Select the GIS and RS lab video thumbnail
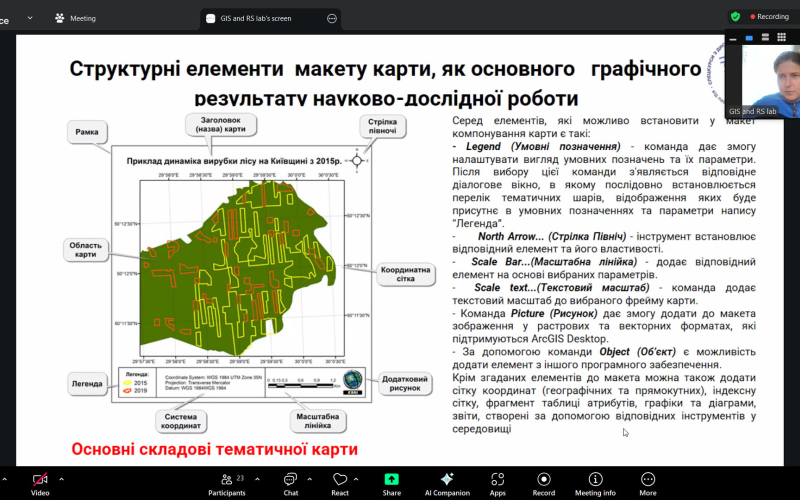The height and width of the screenshot is (500, 800). 763,77
